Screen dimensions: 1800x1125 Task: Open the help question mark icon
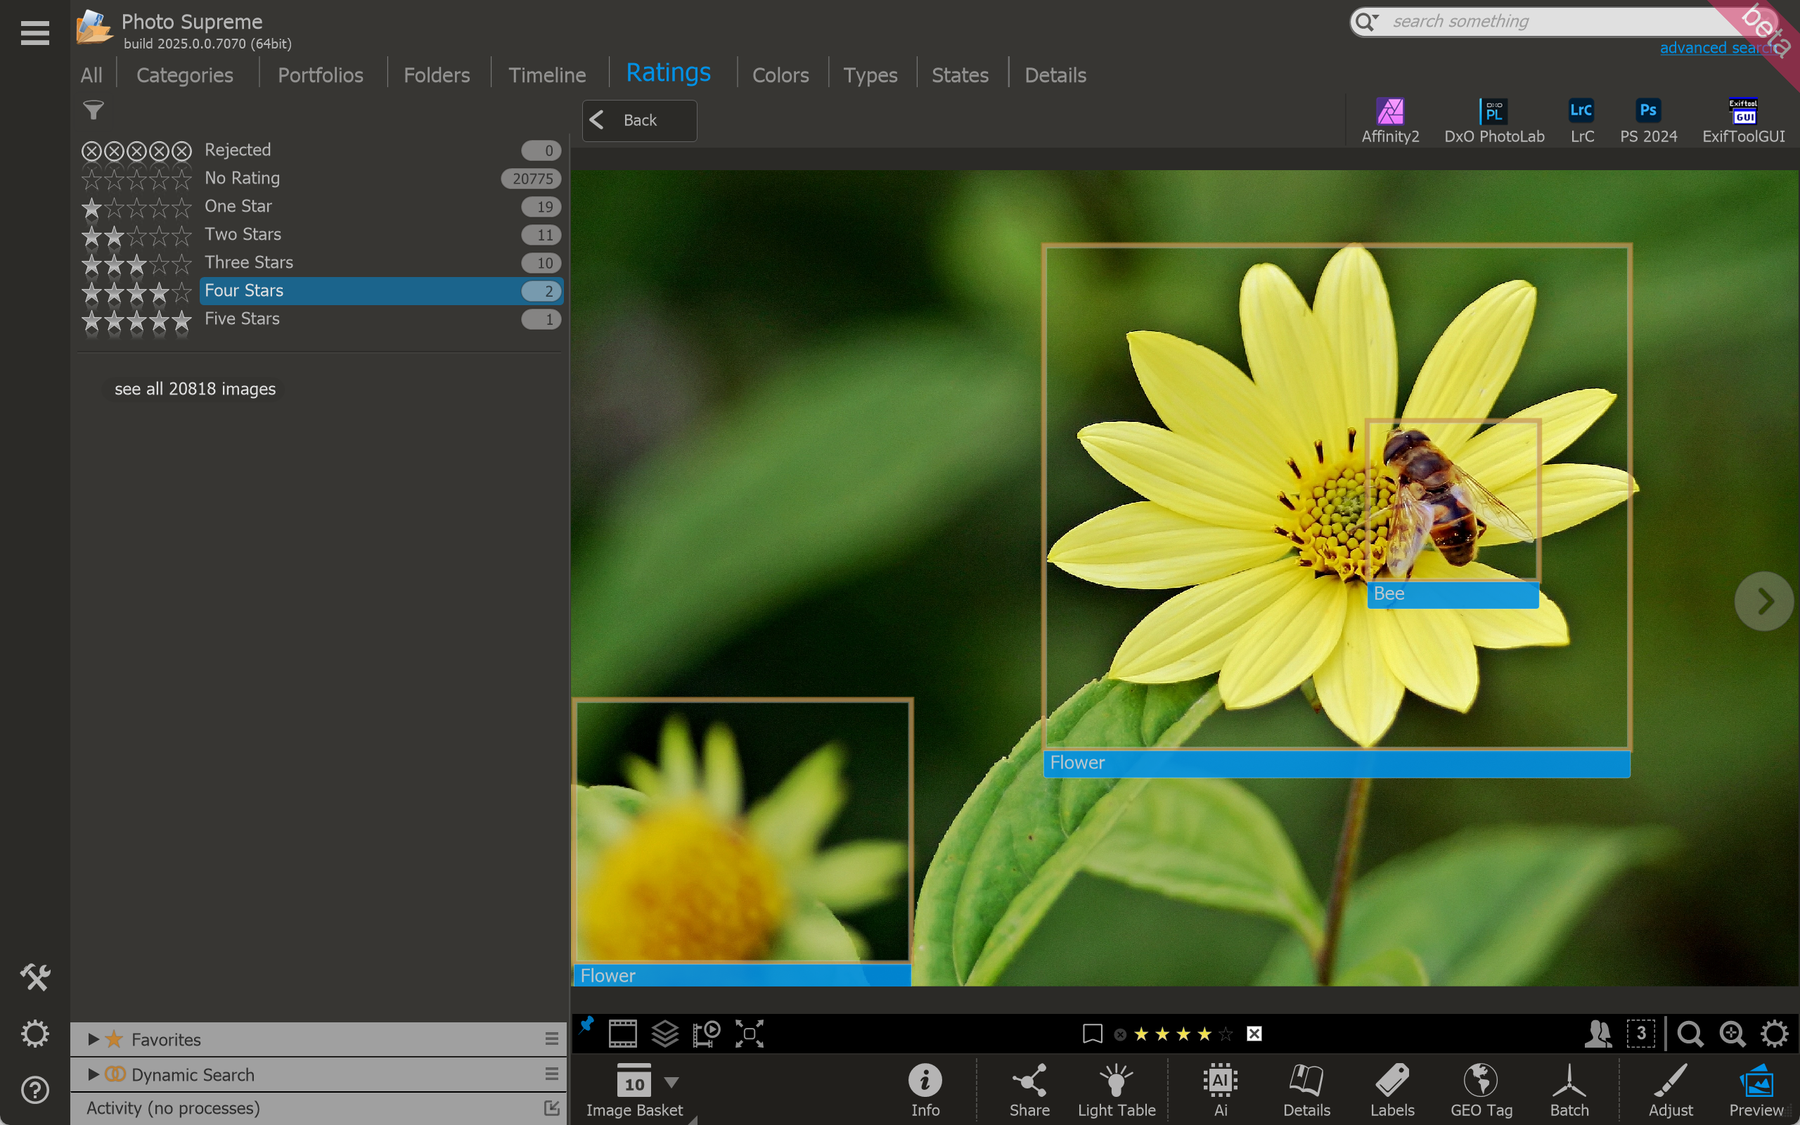point(35,1089)
